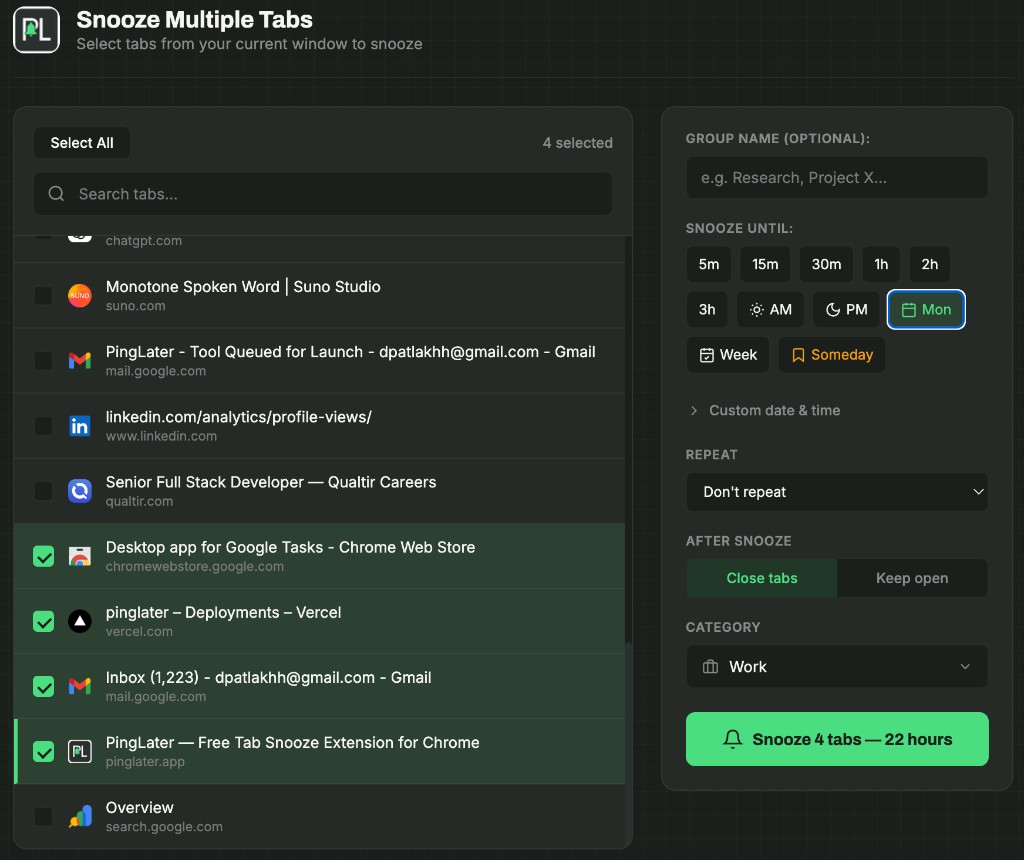The width and height of the screenshot is (1024, 860).
Task: Click the Suno Studio favicon
Action: point(80,295)
